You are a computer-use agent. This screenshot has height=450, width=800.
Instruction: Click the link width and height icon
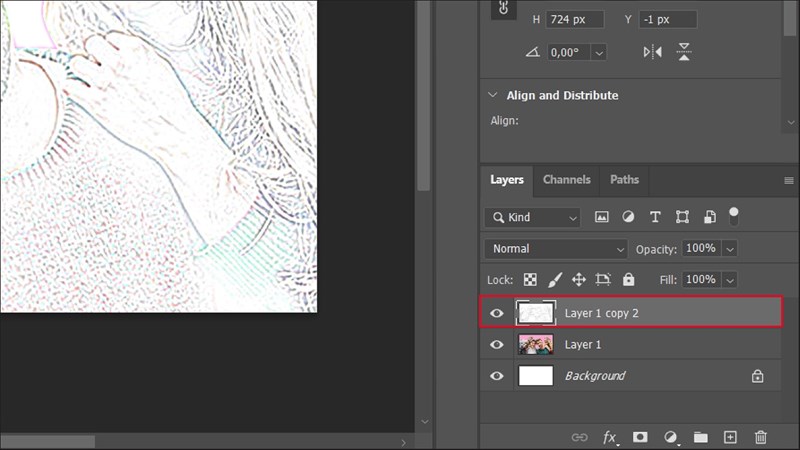coord(503,8)
